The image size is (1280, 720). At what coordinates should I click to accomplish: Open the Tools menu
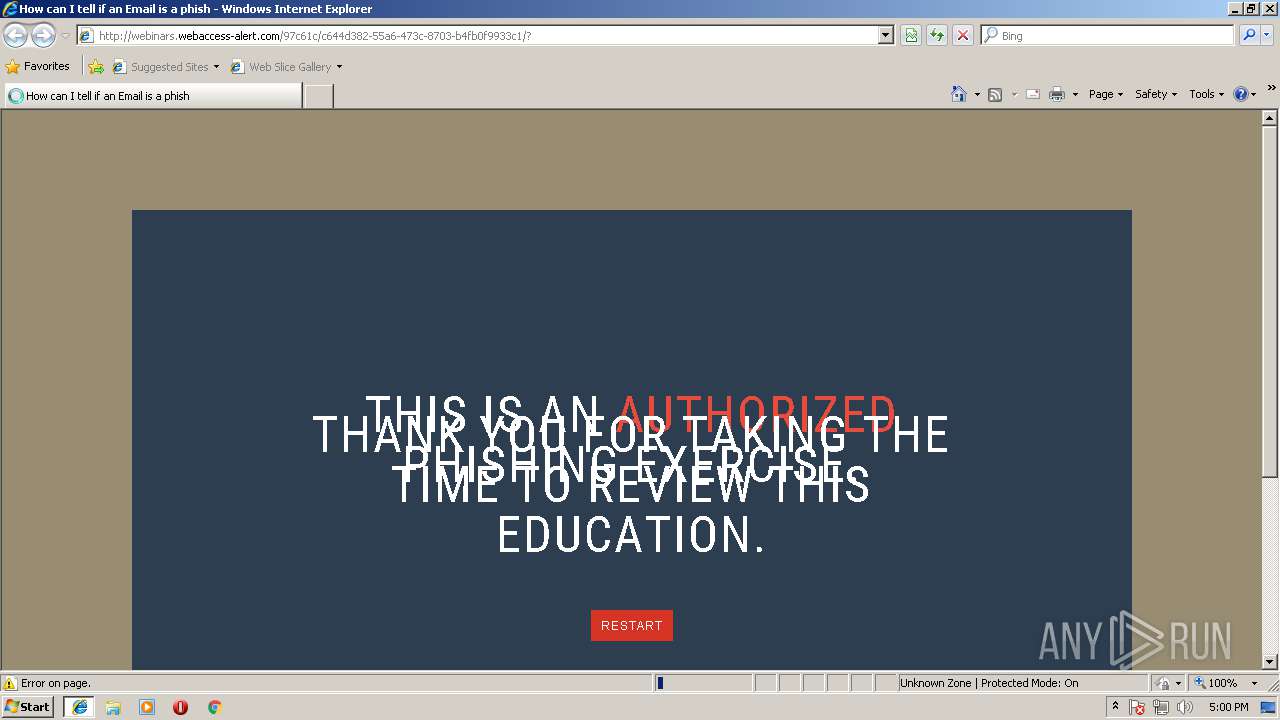coord(1206,94)
